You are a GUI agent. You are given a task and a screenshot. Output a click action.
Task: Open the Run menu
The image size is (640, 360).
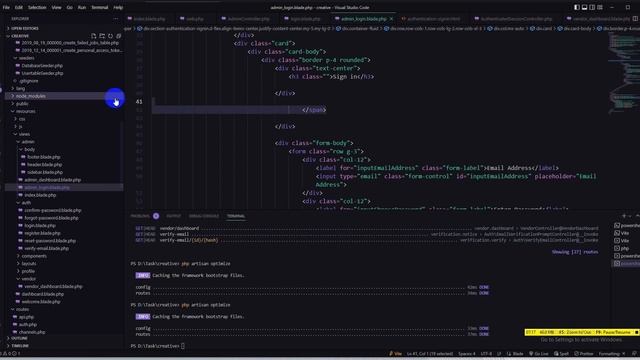coord(82,7)
